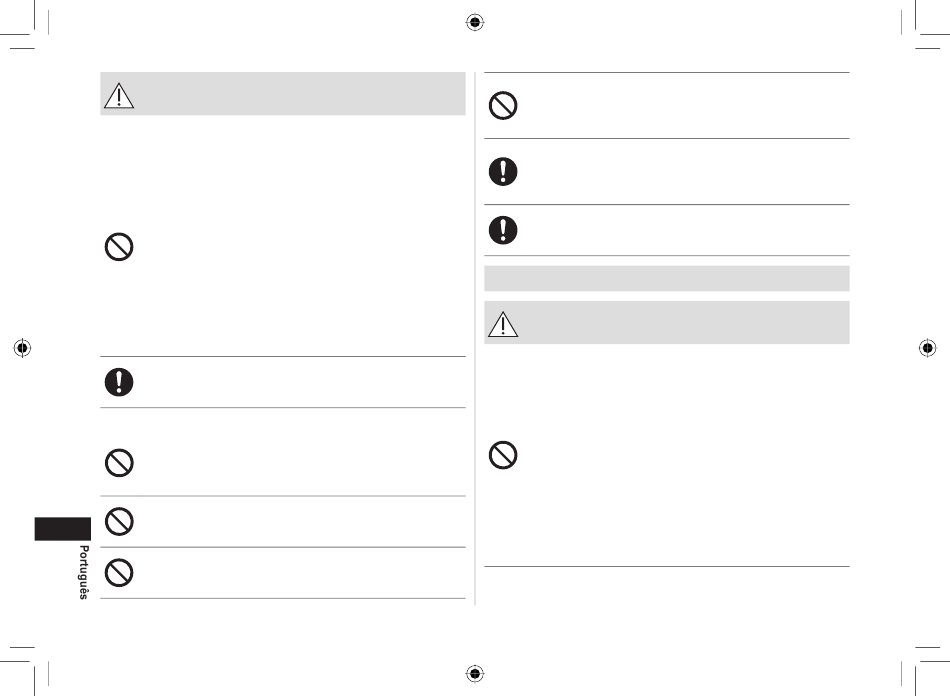Click the prohibition symbol just below the left exclamation icon

[x=119, y=463]
